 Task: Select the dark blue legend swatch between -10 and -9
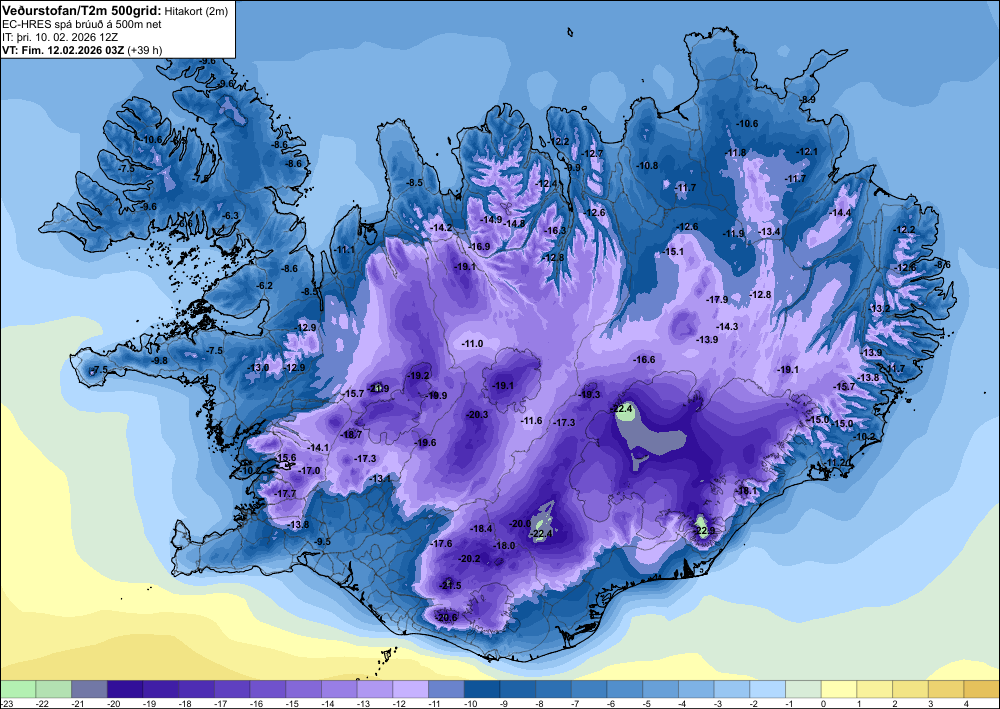(482, 689)
